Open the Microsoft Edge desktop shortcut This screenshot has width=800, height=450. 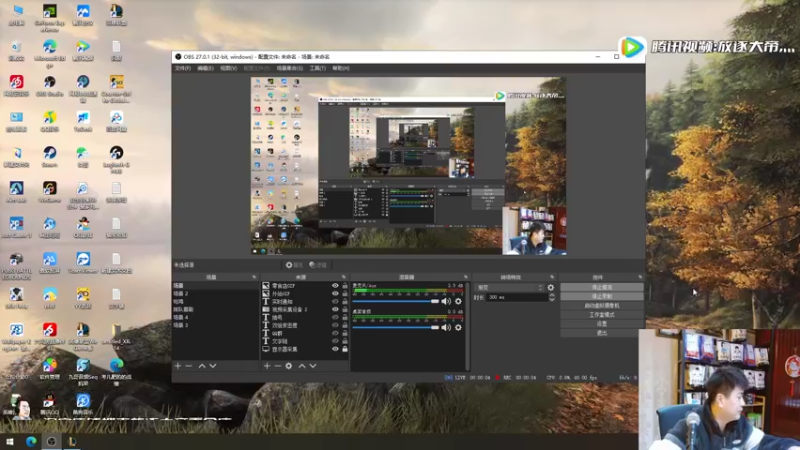click(49, 53)
